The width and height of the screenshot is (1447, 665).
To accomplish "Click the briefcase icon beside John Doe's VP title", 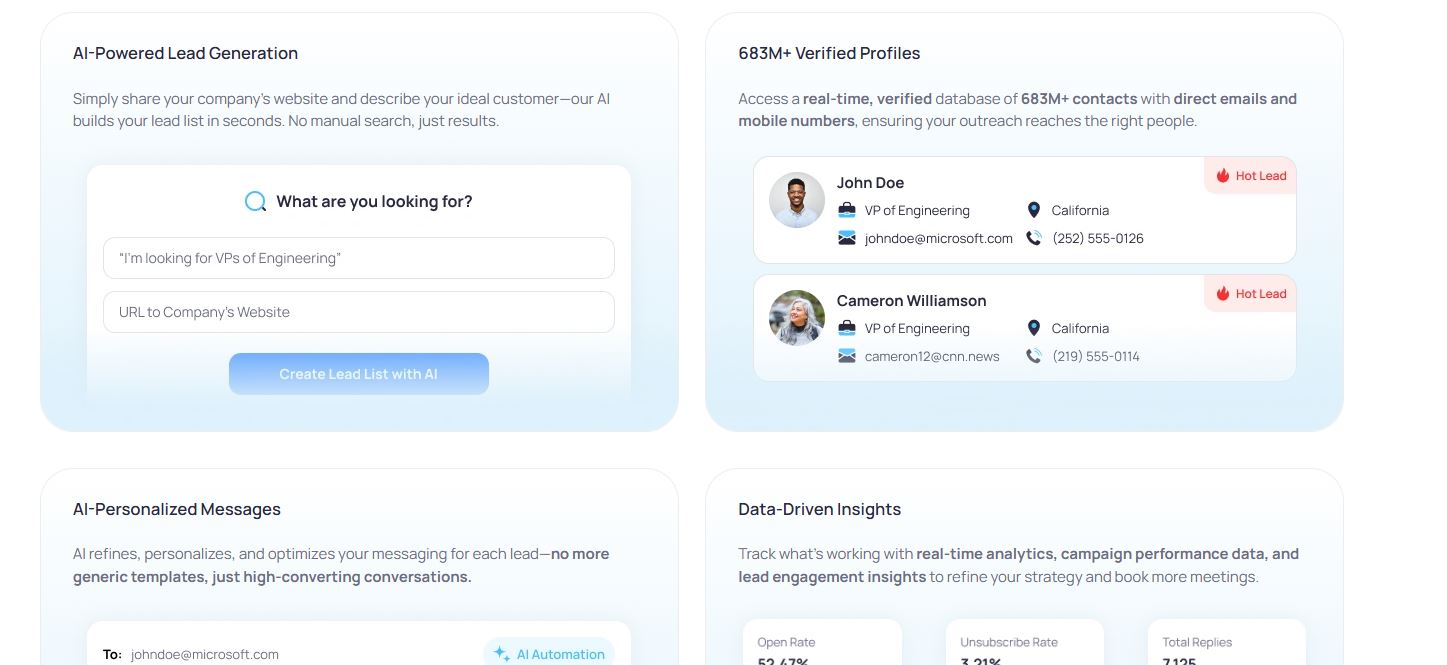I will coord(847,210).
